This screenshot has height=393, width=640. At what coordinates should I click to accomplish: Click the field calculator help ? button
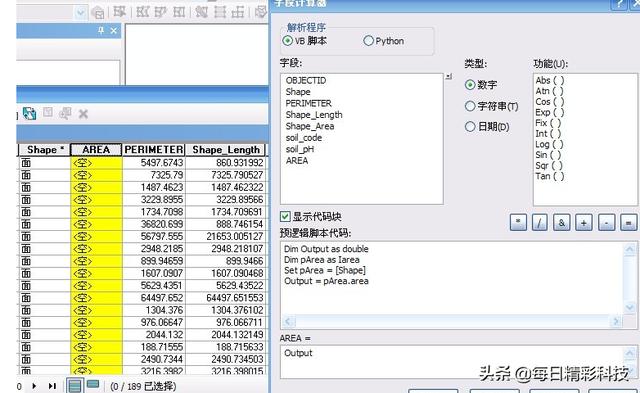pyautogui.click(x=619, y=4)
